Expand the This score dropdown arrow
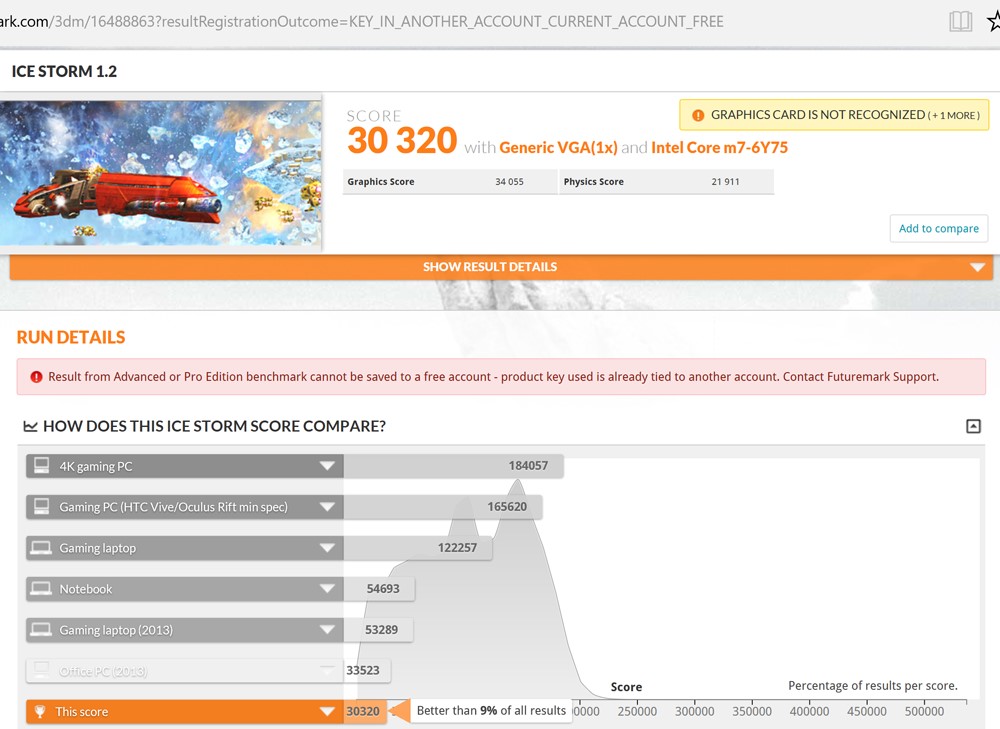1000x729 pixels. point(327,711)
